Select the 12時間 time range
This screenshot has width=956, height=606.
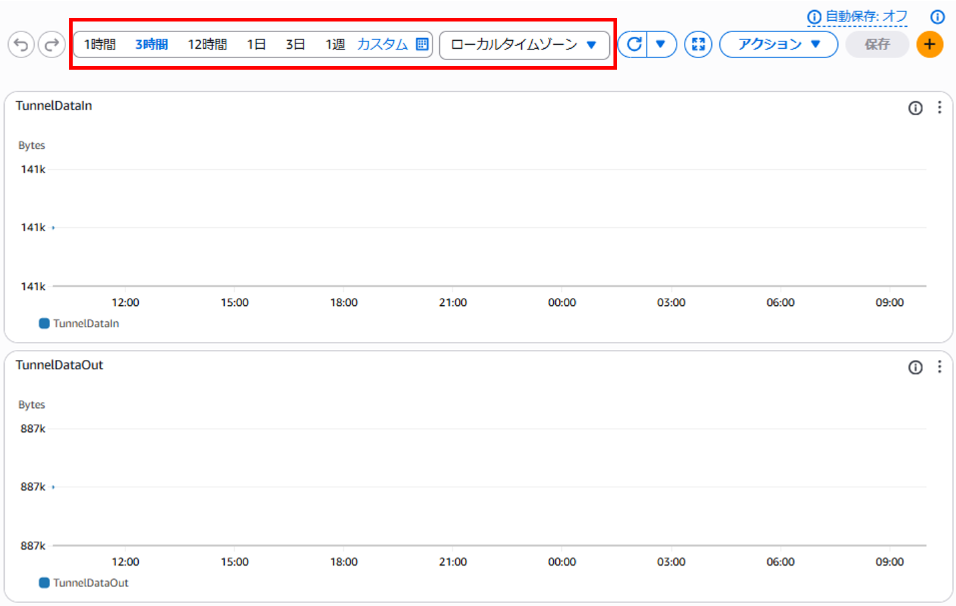pos(207,45)
